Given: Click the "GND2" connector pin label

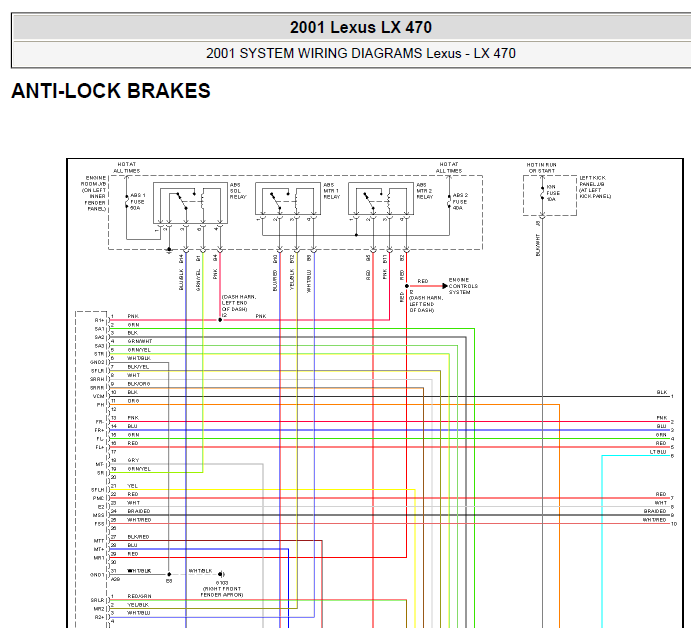Looking at the screenshot, I should pos(97,362).
